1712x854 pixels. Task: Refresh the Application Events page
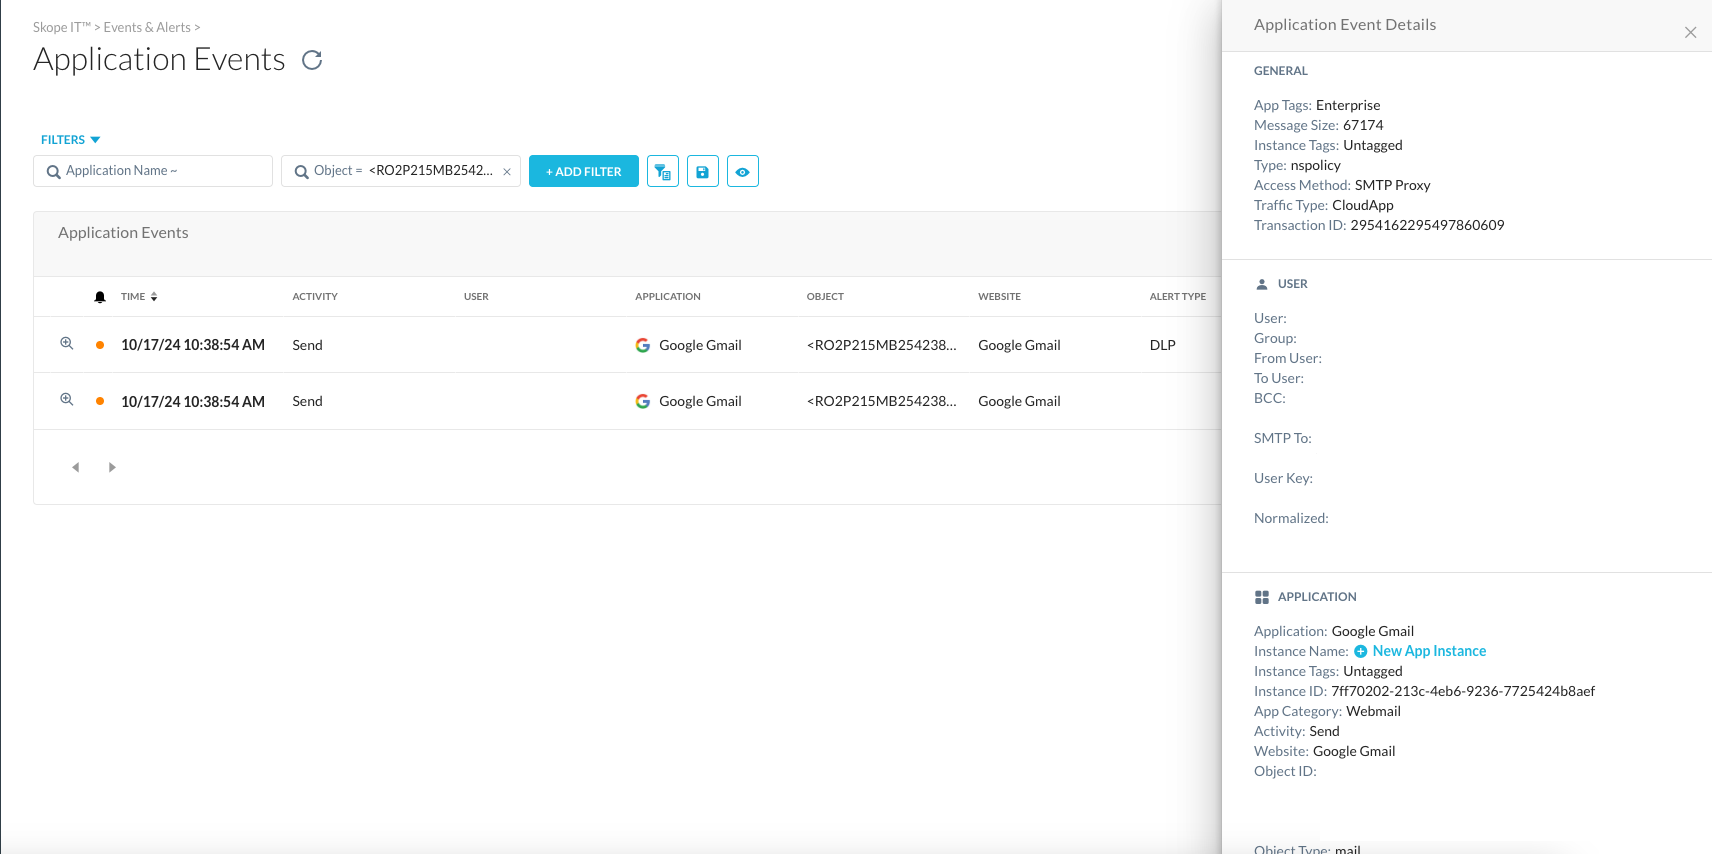[312, 60]
